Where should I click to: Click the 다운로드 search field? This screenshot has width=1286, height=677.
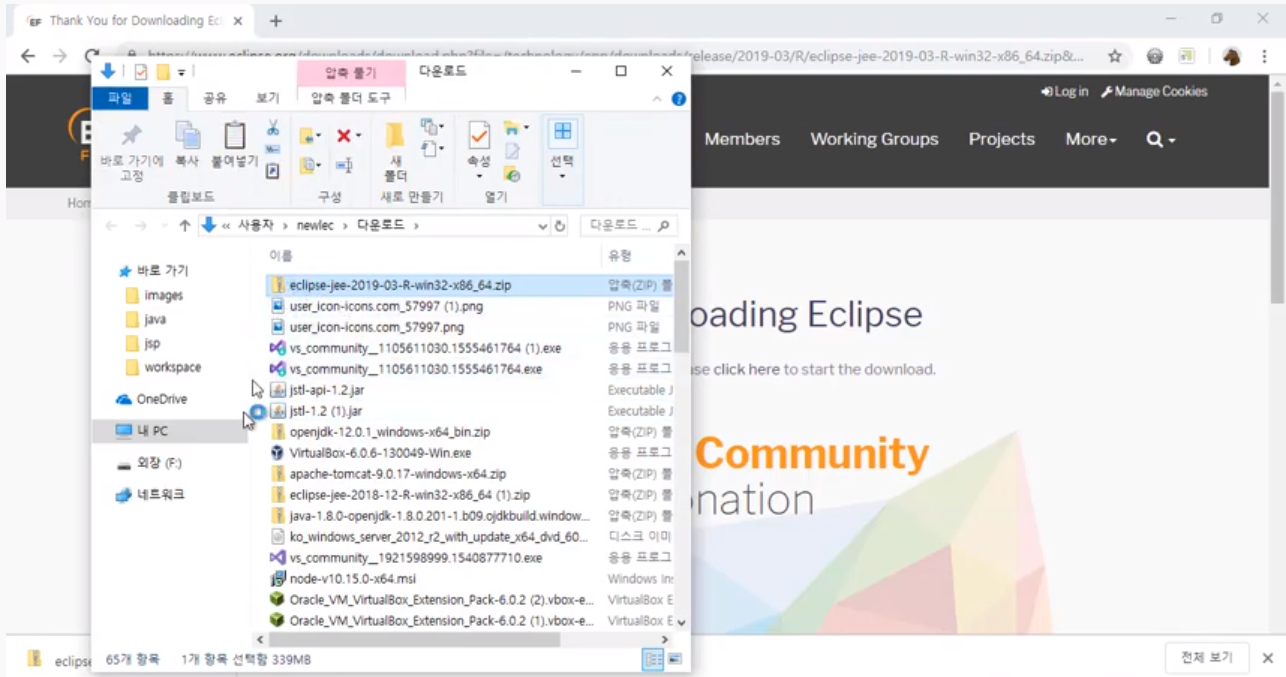point(628,226)
